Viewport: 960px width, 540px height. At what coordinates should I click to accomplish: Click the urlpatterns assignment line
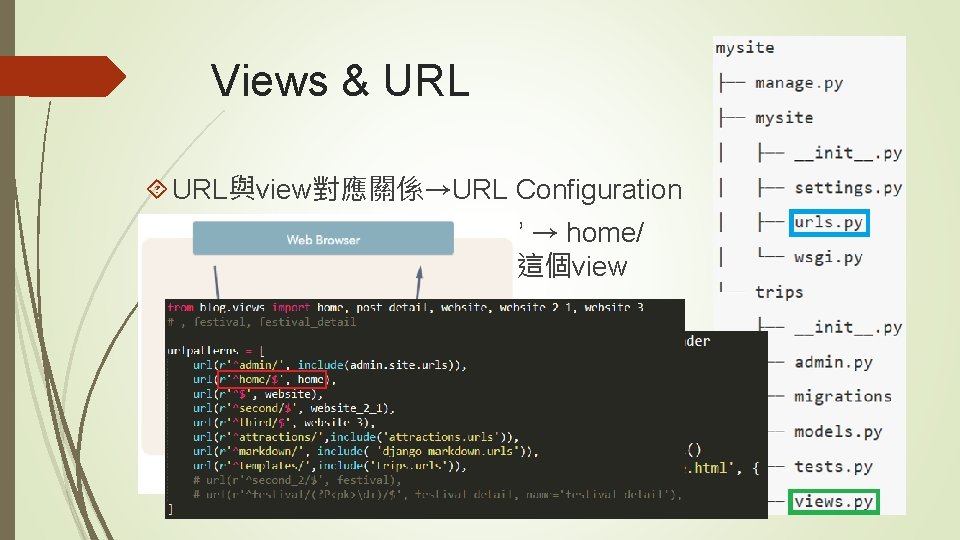(x=216, y=351)
